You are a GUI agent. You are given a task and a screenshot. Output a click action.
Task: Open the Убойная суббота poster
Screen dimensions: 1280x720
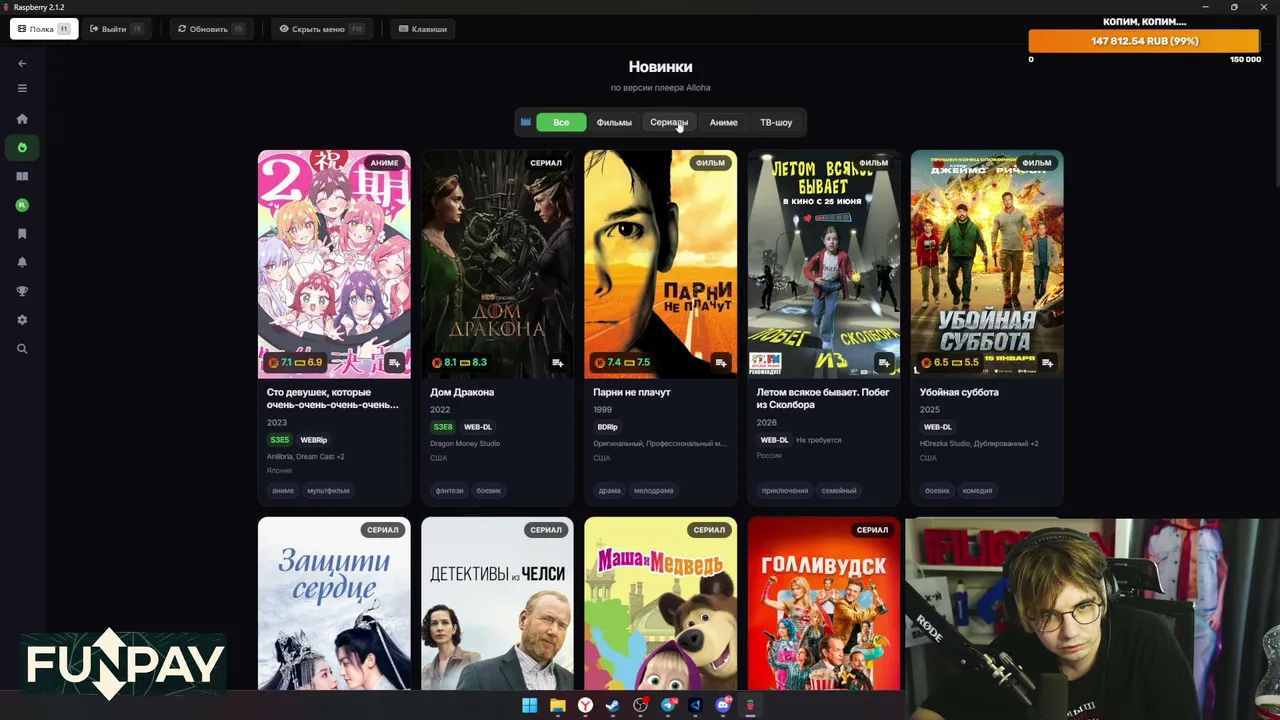(987, 264)
